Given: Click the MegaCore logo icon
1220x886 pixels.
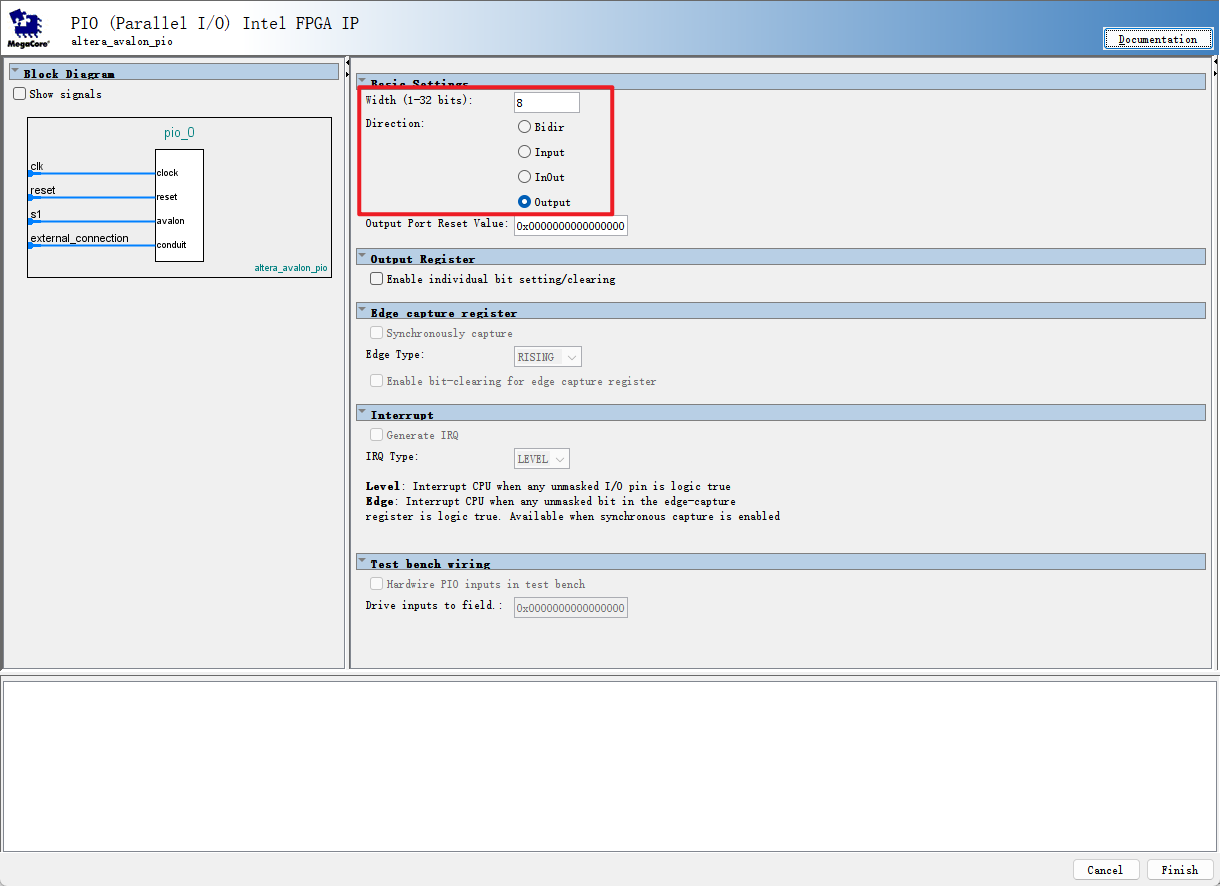Looking at the screenshot, I should point(27,26).
